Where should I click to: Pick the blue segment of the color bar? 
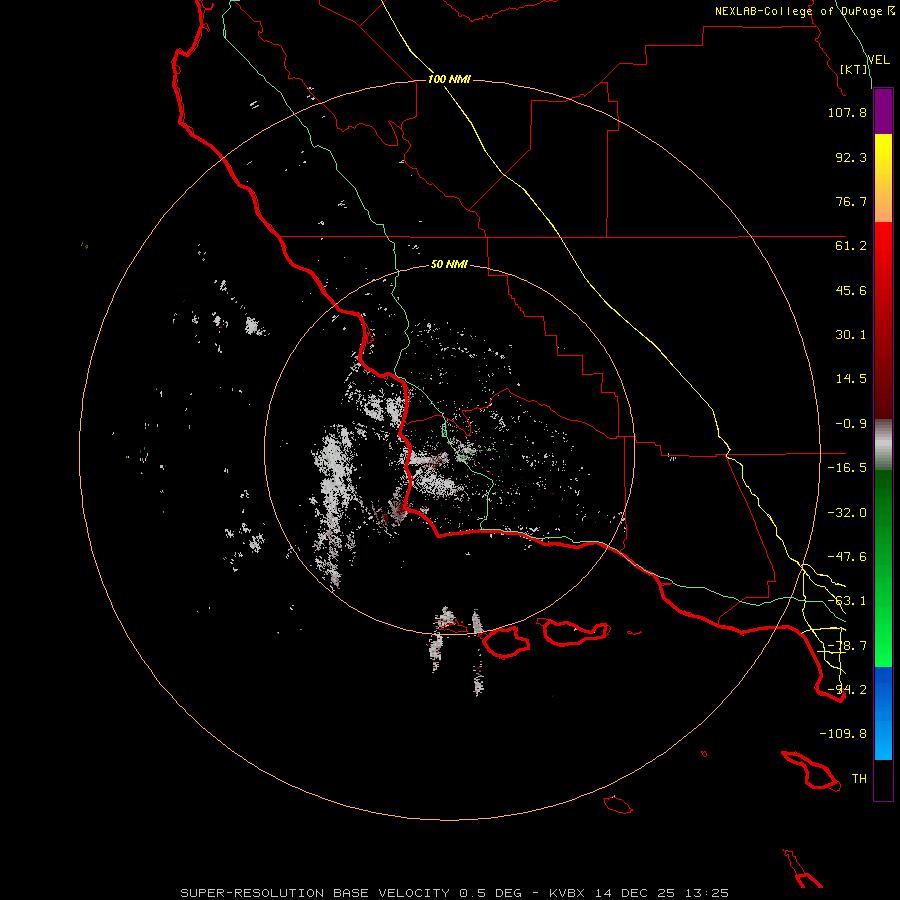click(x=883, y=713)
